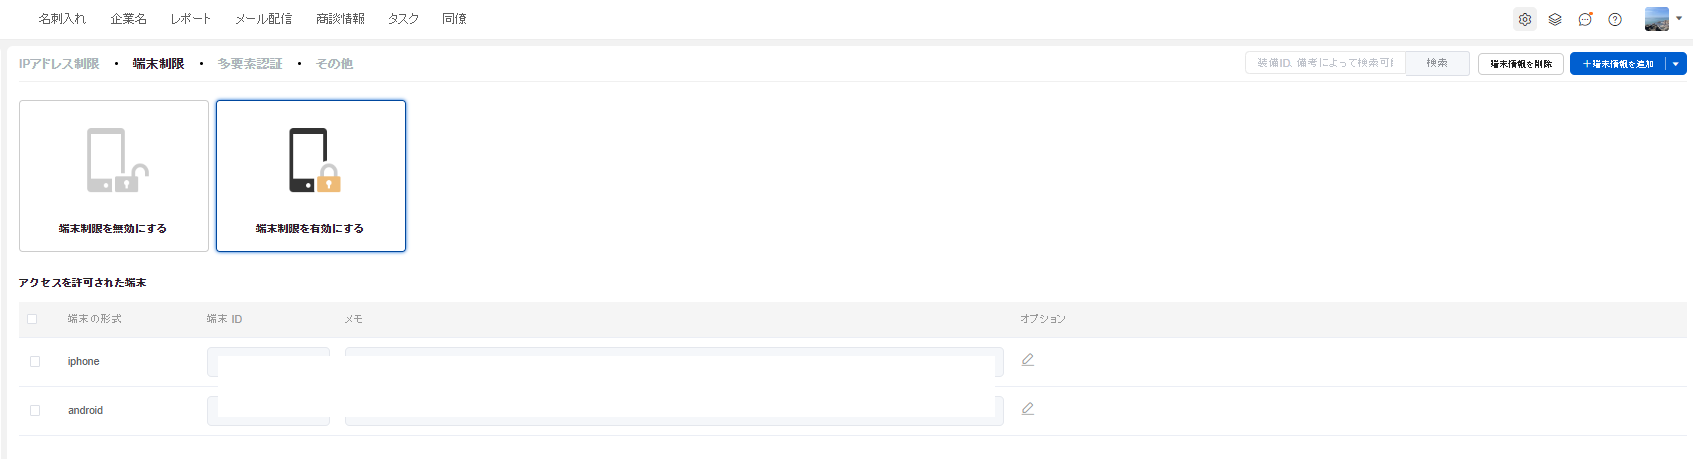Click the user profile avatar
Viewport: 1693px width, 459px height.
point(1656,19)
